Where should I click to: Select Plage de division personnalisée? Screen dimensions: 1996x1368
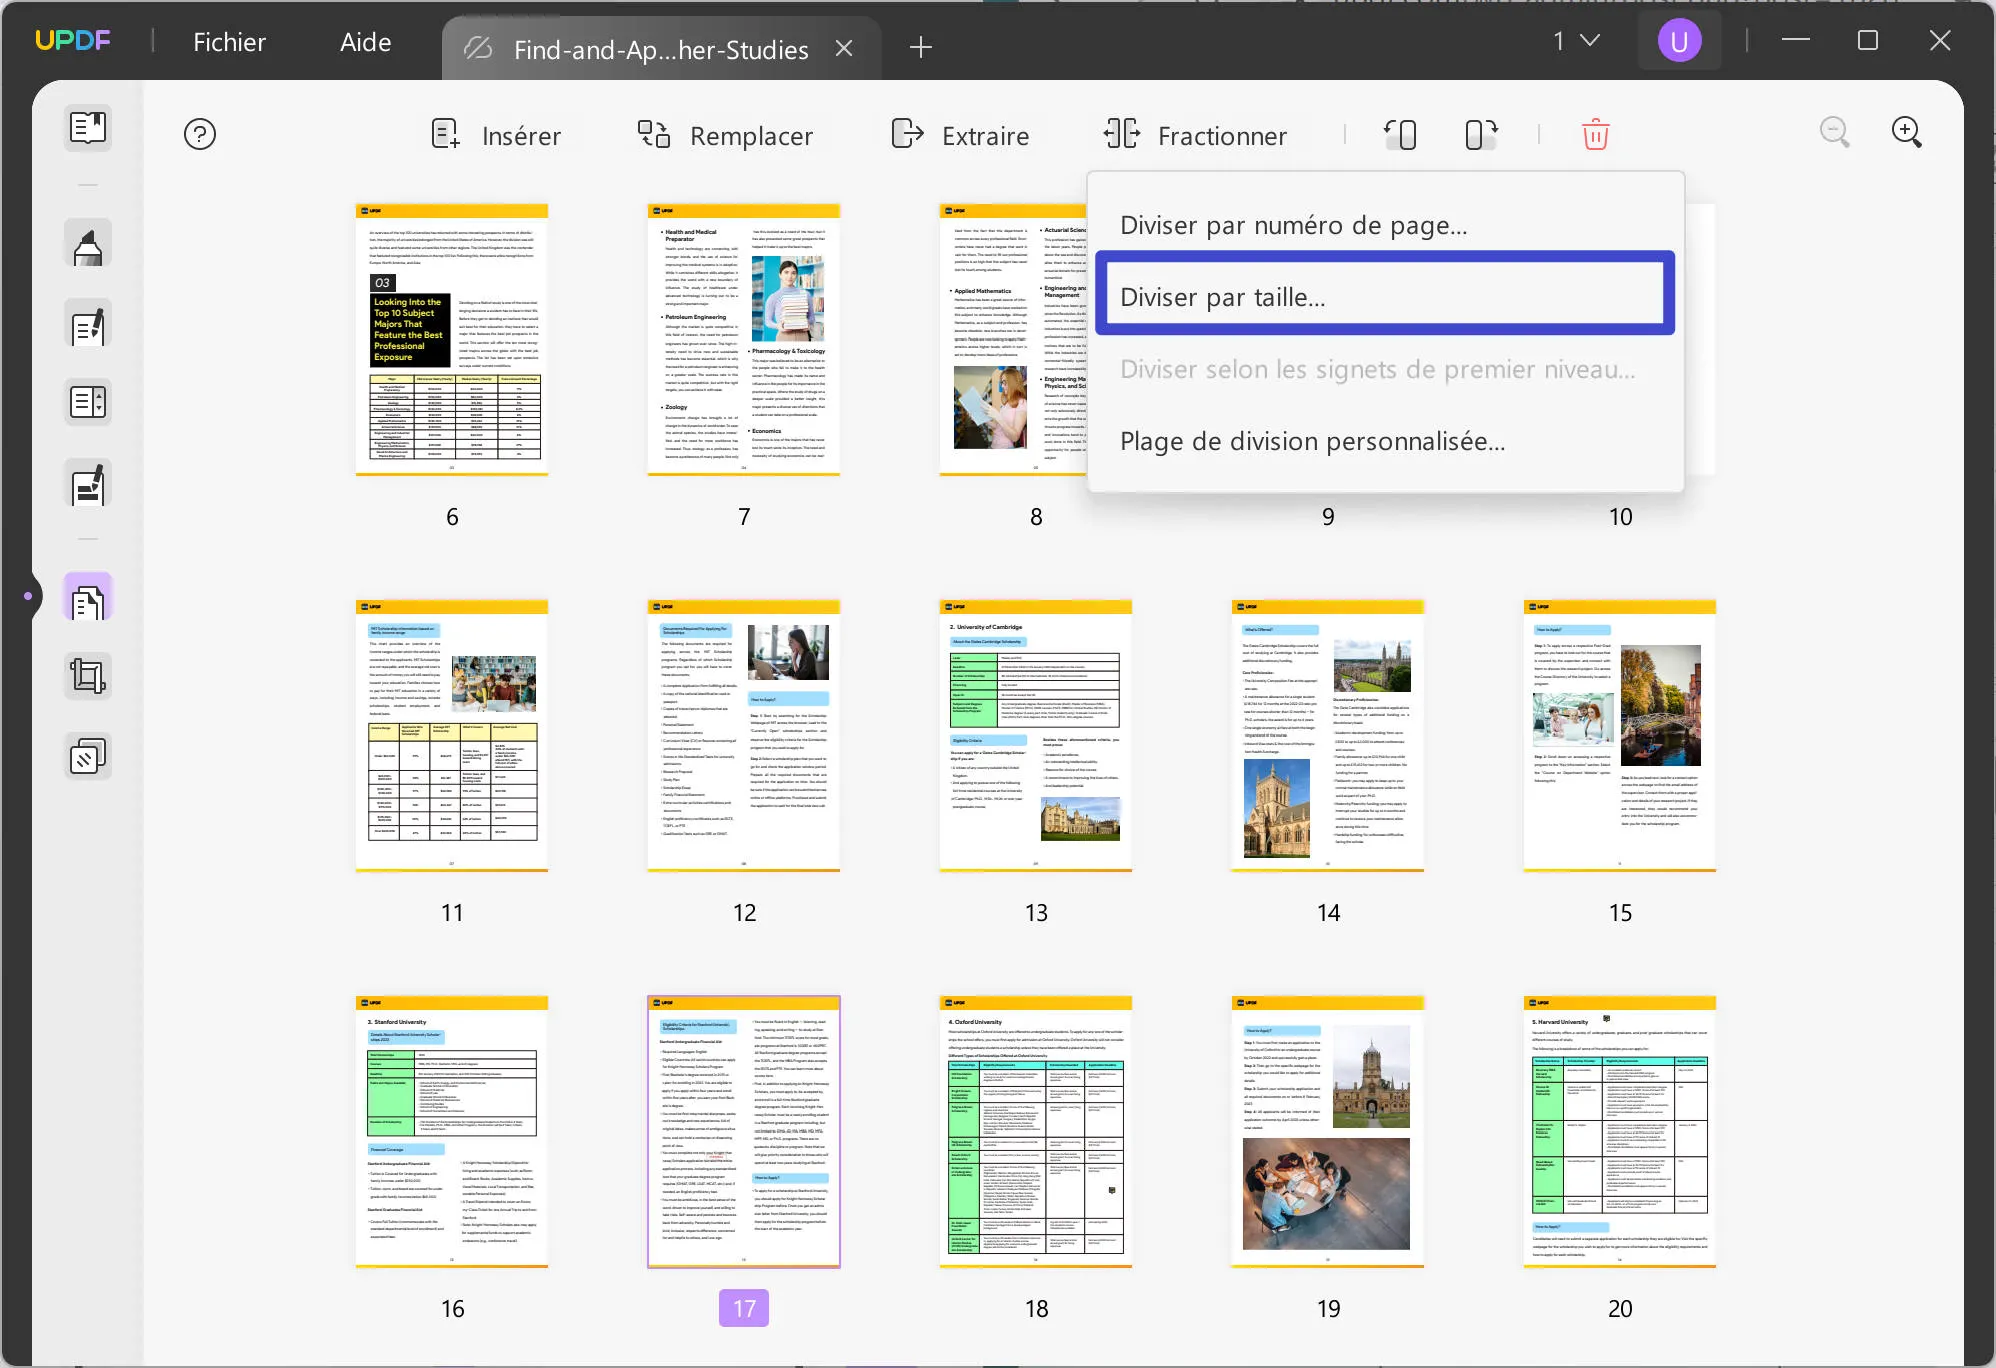pyautogui.click(x=1312, y=441)
